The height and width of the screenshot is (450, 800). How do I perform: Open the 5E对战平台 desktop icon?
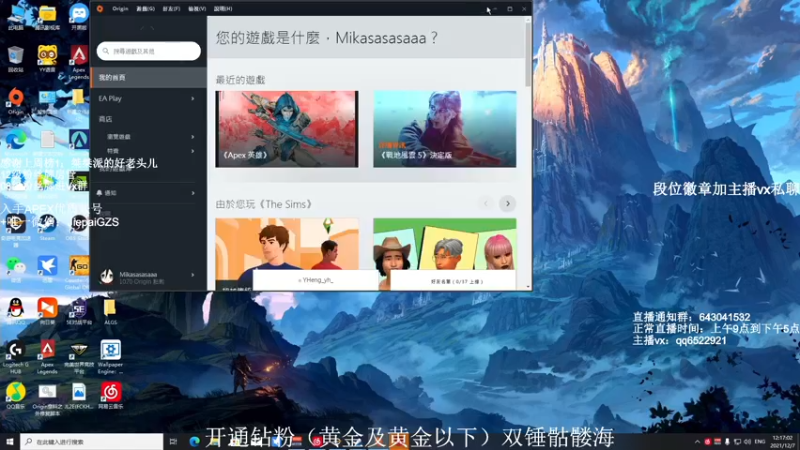click(x=79, y=310)
